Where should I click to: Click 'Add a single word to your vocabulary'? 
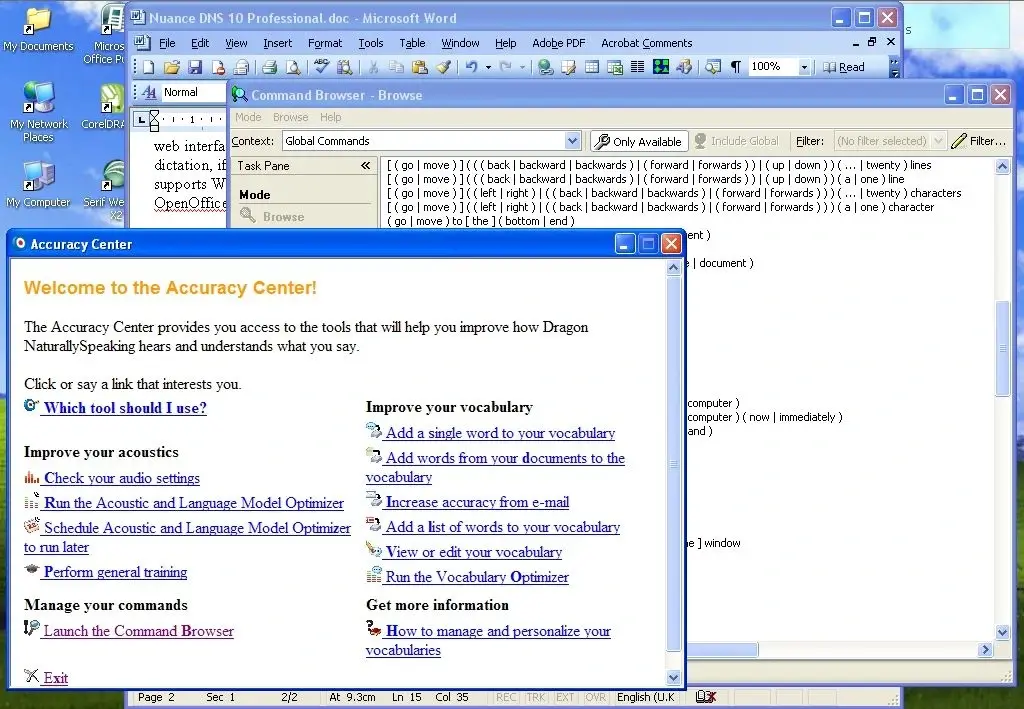500,433
